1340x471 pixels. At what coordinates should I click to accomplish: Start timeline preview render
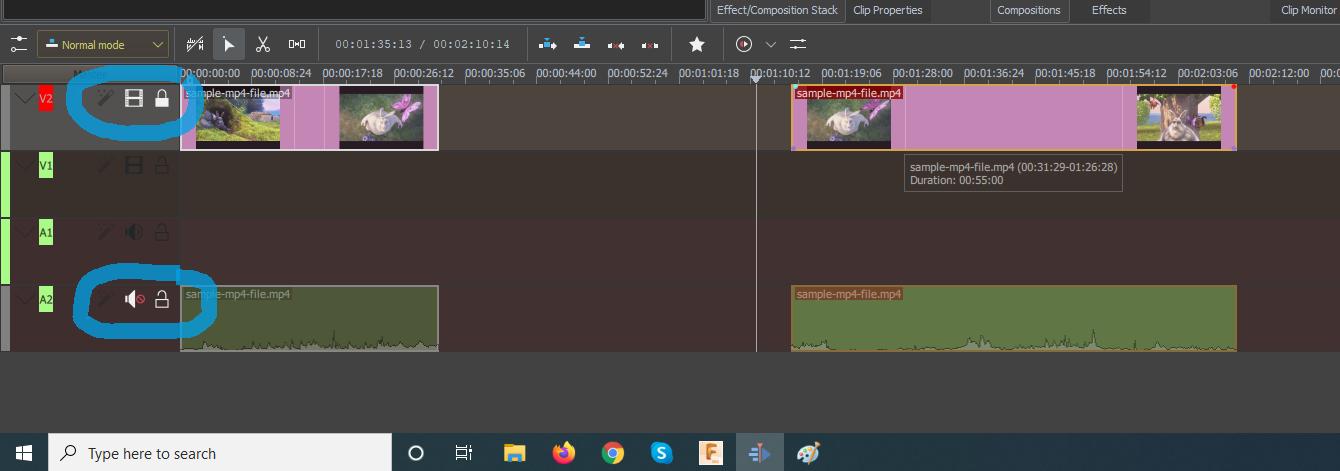[x=743, y=44]
